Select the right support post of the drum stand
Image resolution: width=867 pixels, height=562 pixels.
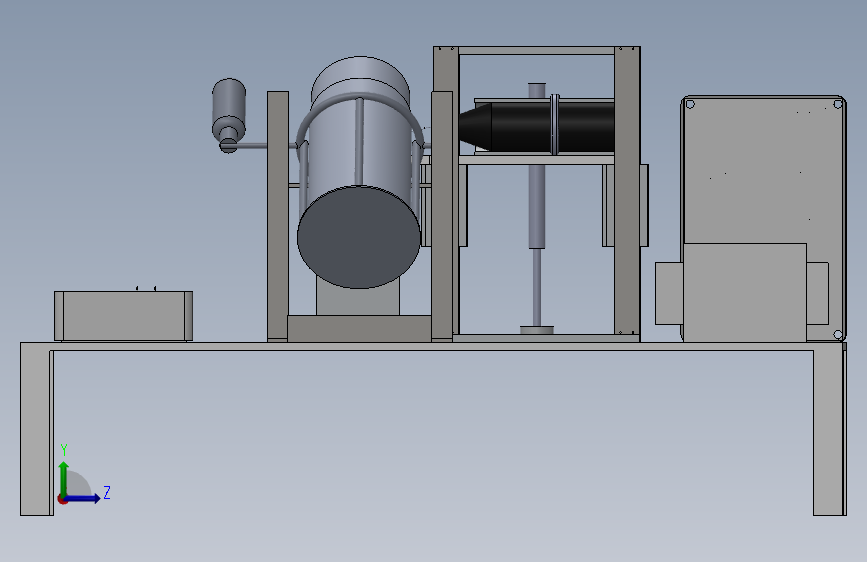(x=442, y=216)
